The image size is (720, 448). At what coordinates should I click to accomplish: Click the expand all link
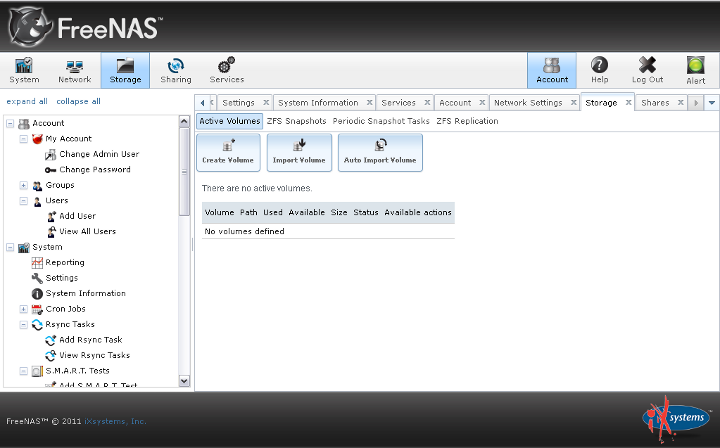point(27,101)
